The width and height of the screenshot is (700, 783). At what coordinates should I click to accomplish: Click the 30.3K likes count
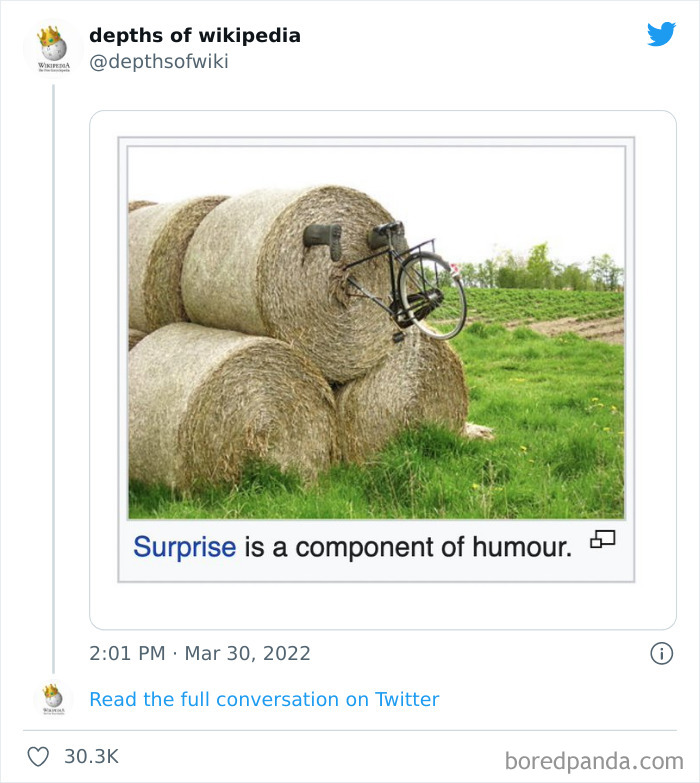[x=91, y=757]
